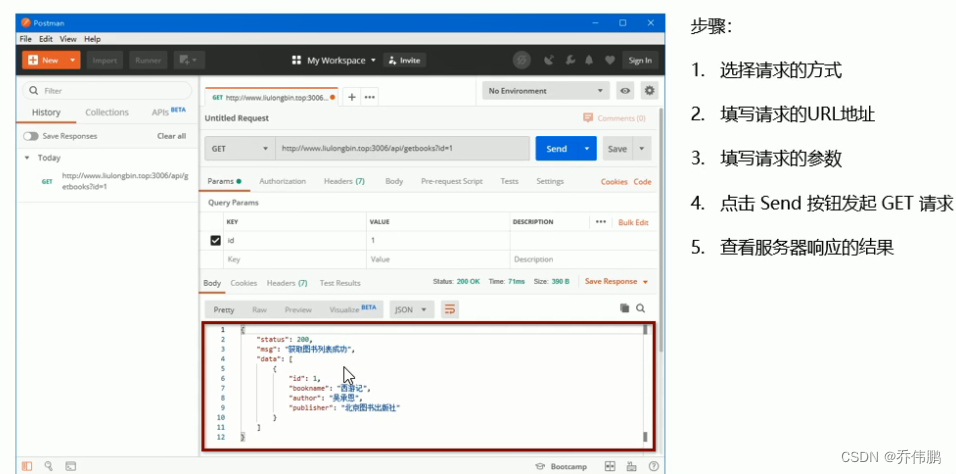Image resolution: width=956 pixels, height=474 pixels.
Task: Open the View menu
Action: coord(68,39)
